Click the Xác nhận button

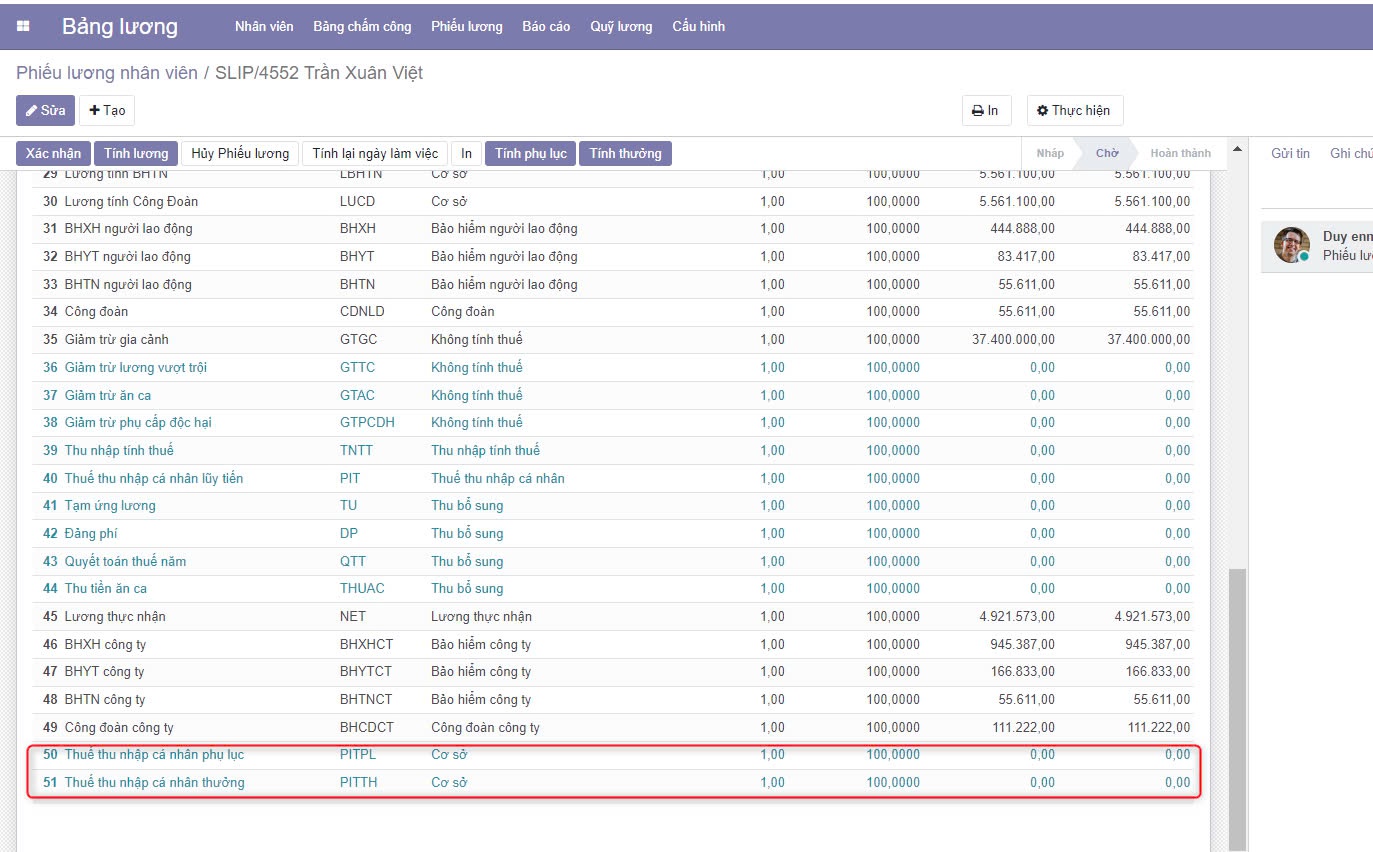[53, 153]
